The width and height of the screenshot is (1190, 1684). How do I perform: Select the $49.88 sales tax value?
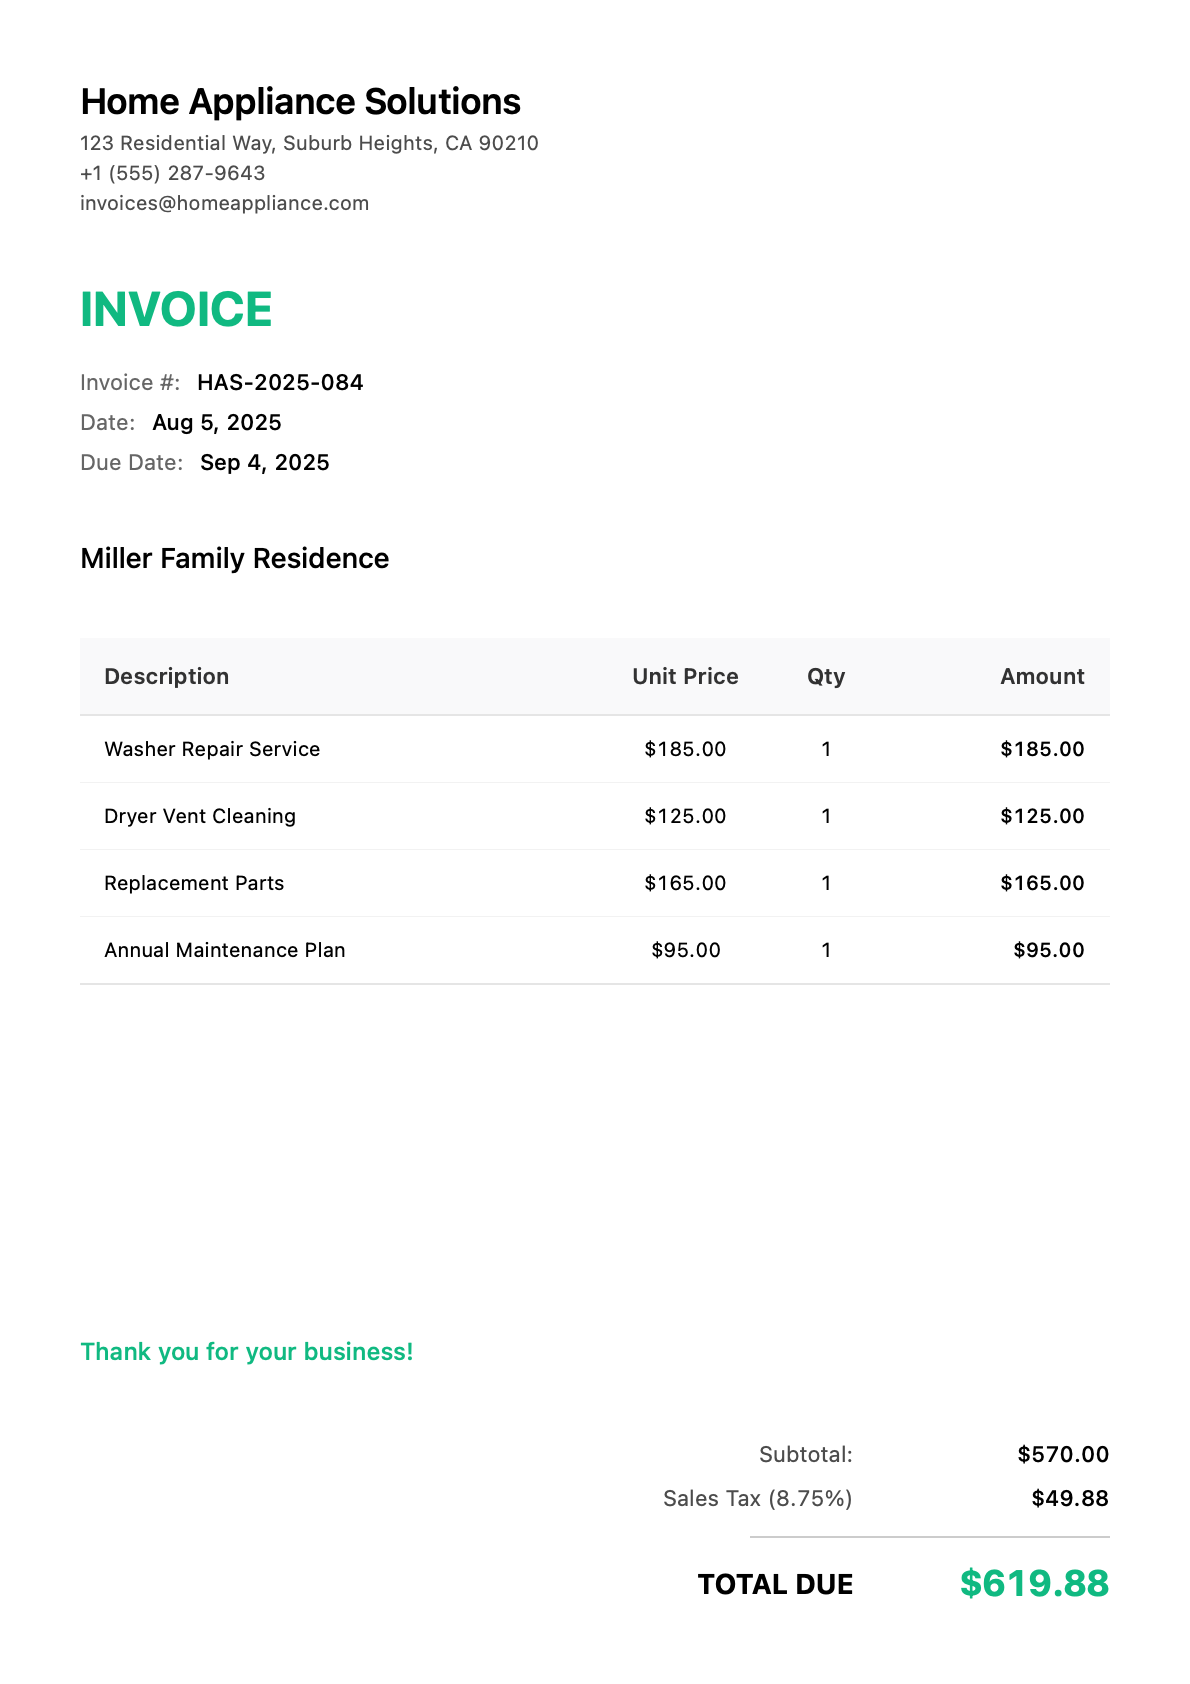pyautogui.click(x=1070, y=1498)
